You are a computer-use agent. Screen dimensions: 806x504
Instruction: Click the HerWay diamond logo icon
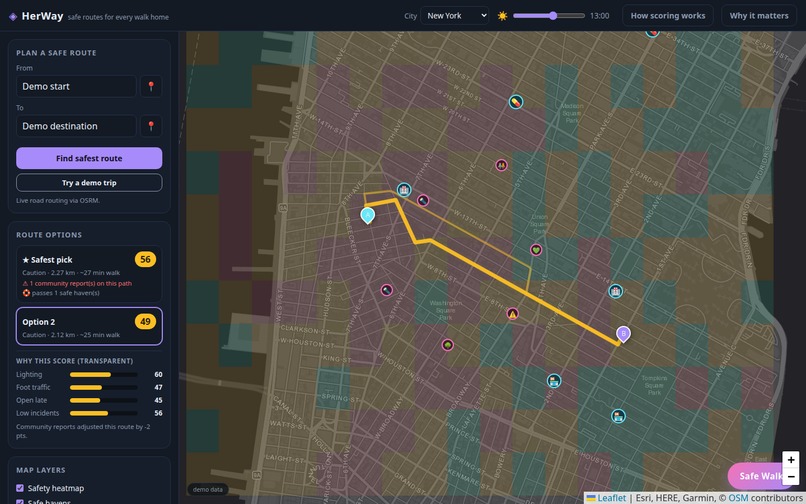[x=13, y=16]
